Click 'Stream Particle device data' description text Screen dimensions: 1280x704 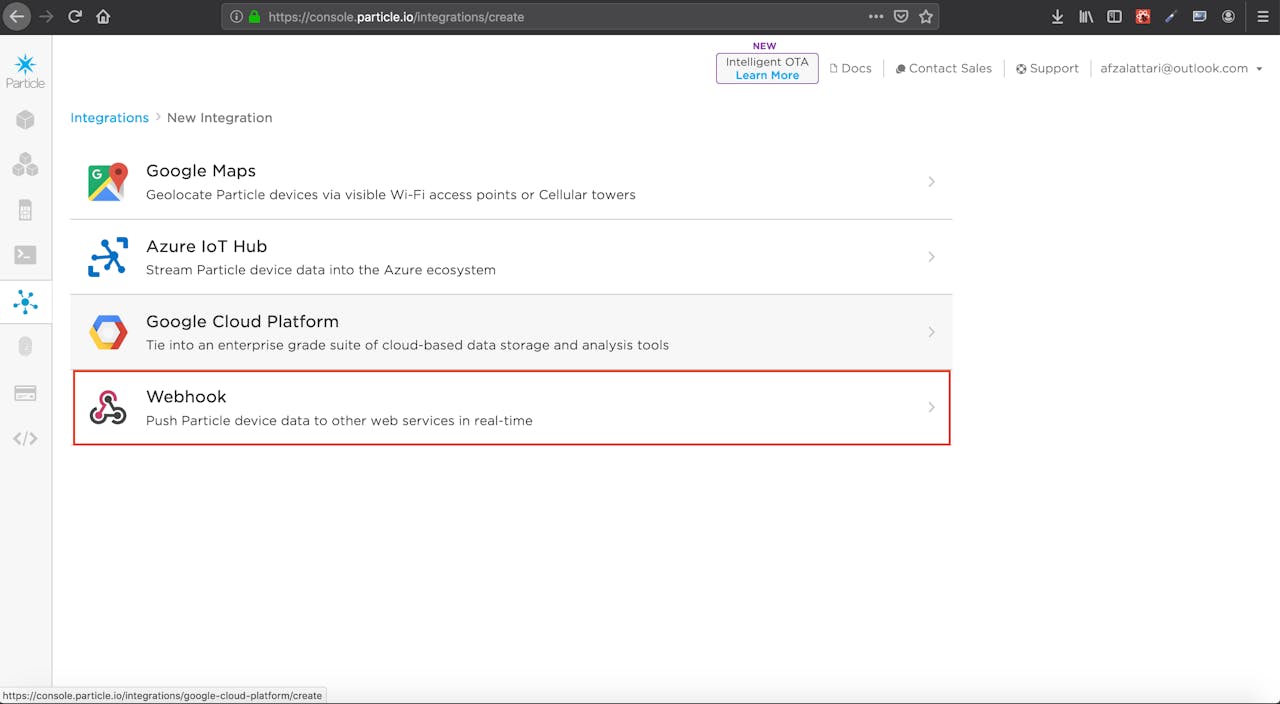click(x=321, y=270)
